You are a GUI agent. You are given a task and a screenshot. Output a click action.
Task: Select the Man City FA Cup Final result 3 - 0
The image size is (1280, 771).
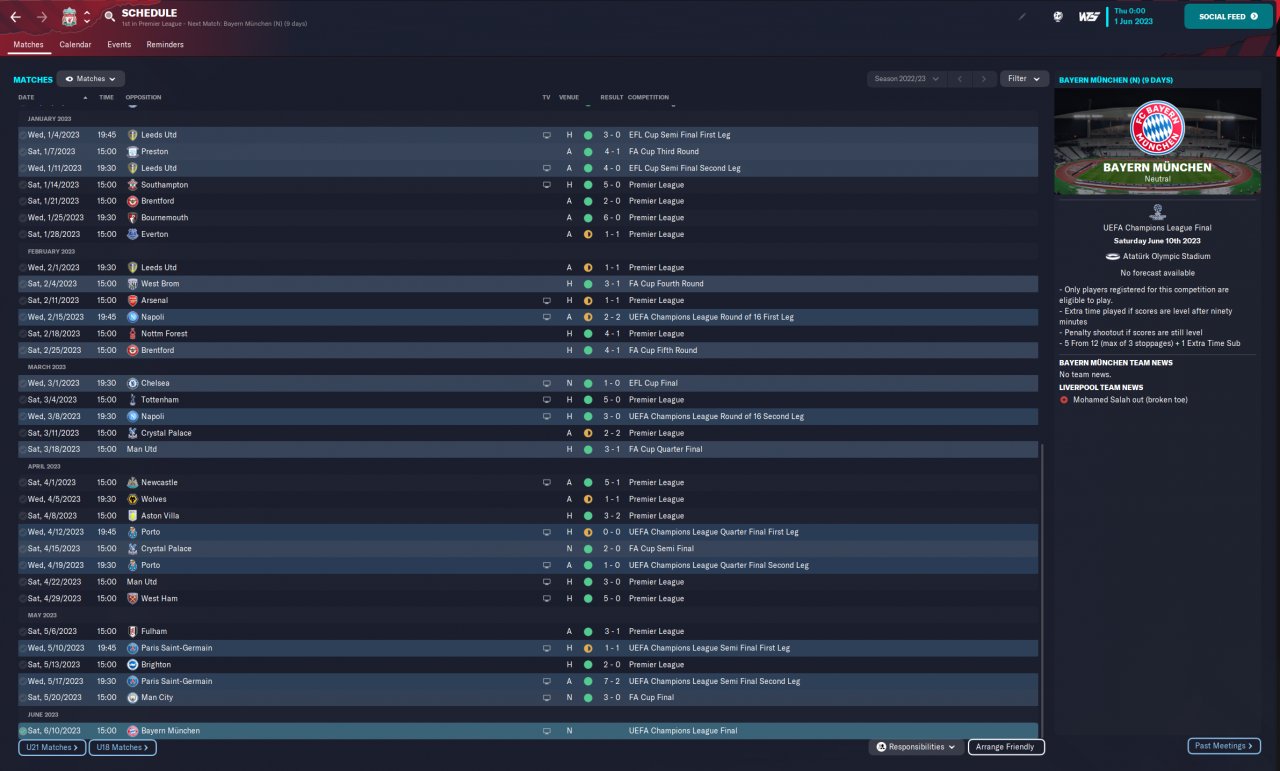tap(610, 698)
